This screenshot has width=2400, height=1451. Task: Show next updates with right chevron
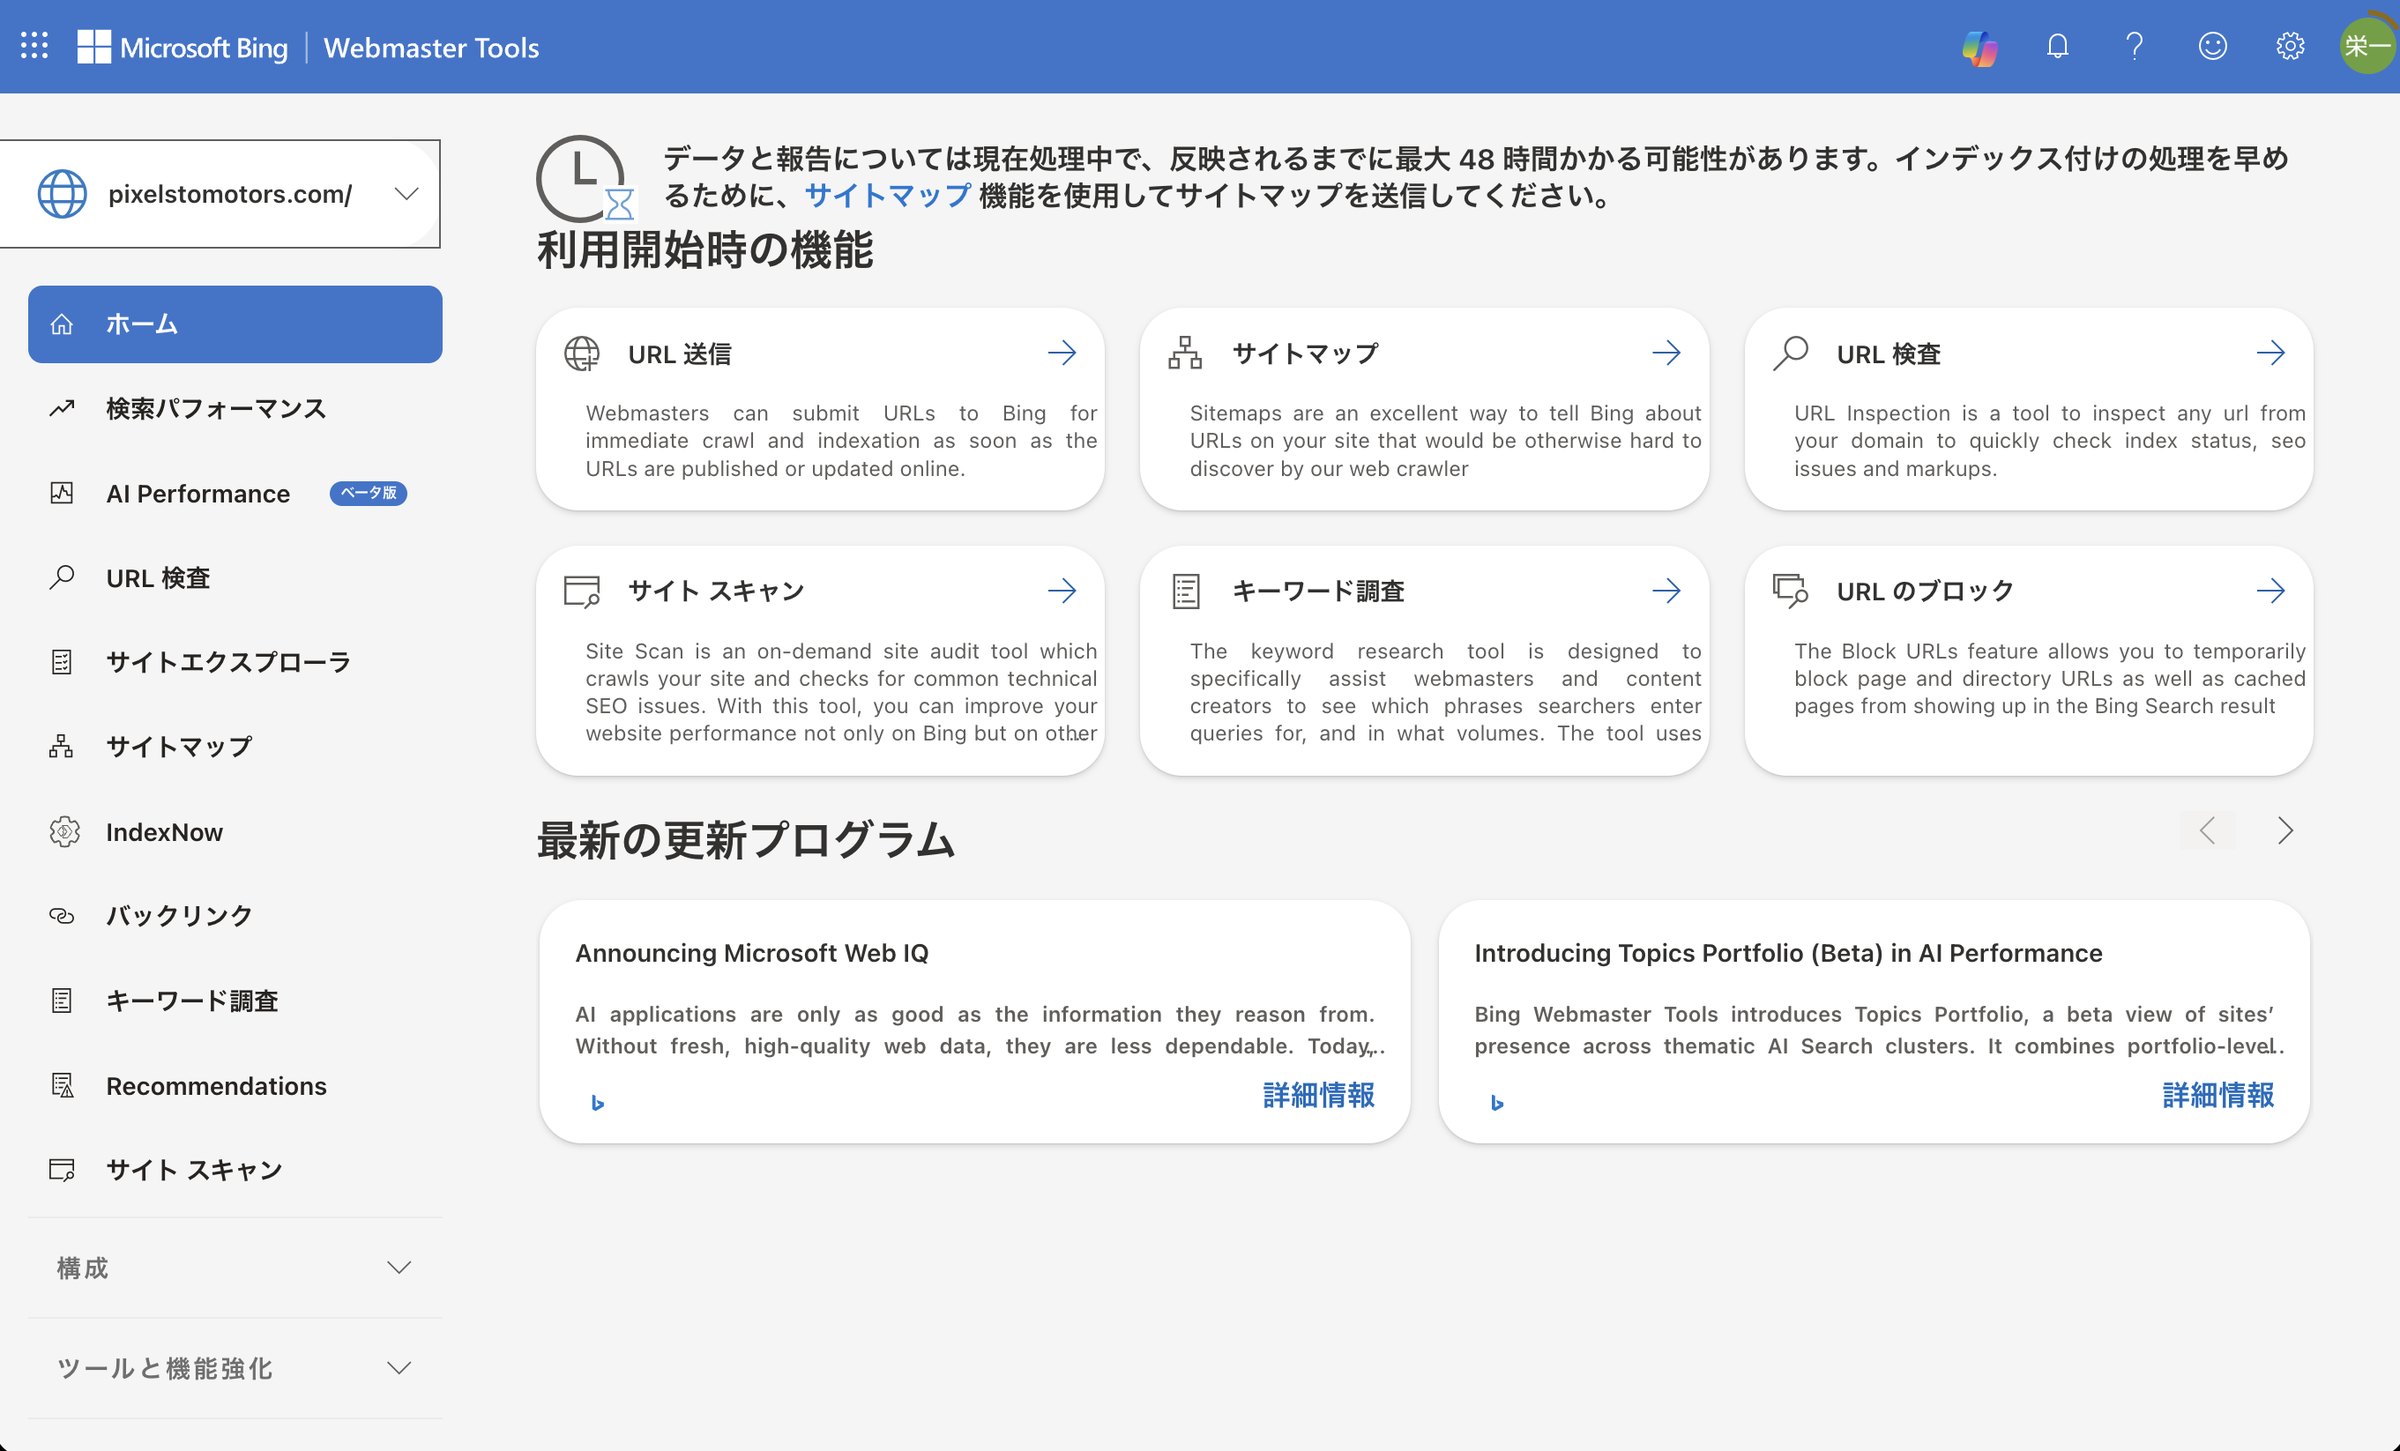(2285, 830)
